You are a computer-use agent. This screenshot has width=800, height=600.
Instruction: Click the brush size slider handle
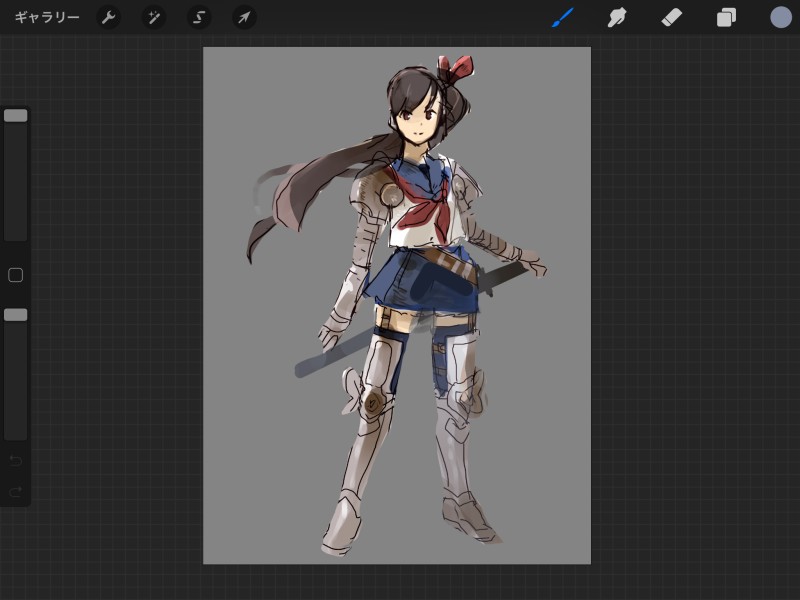tap(16, 116)
